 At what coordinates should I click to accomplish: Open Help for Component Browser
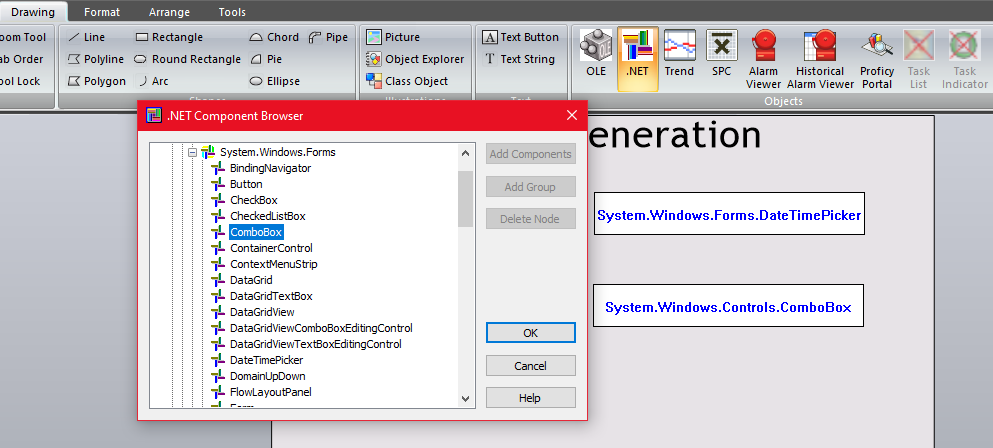(x=531, y=398)
